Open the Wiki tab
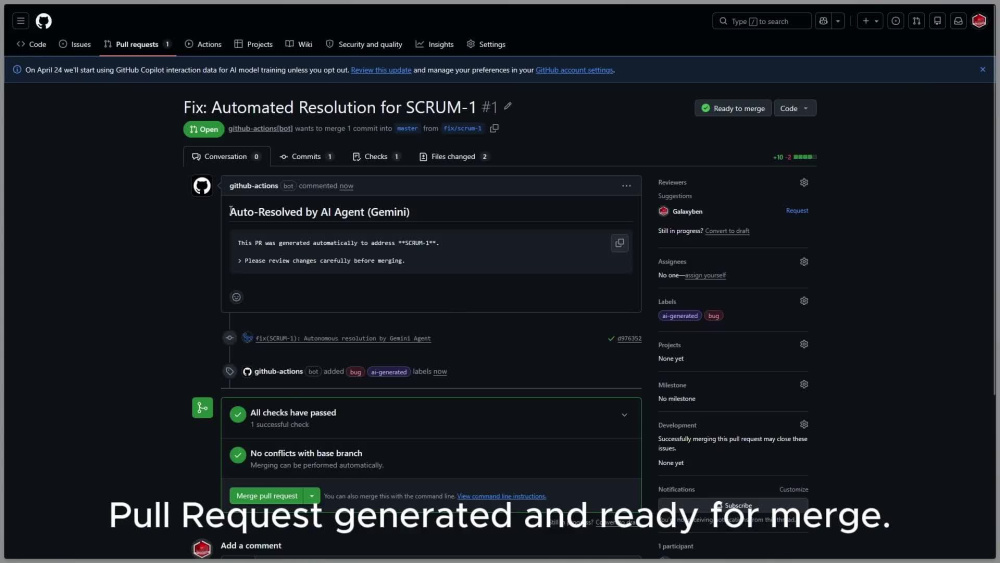 tap(298, 44)
